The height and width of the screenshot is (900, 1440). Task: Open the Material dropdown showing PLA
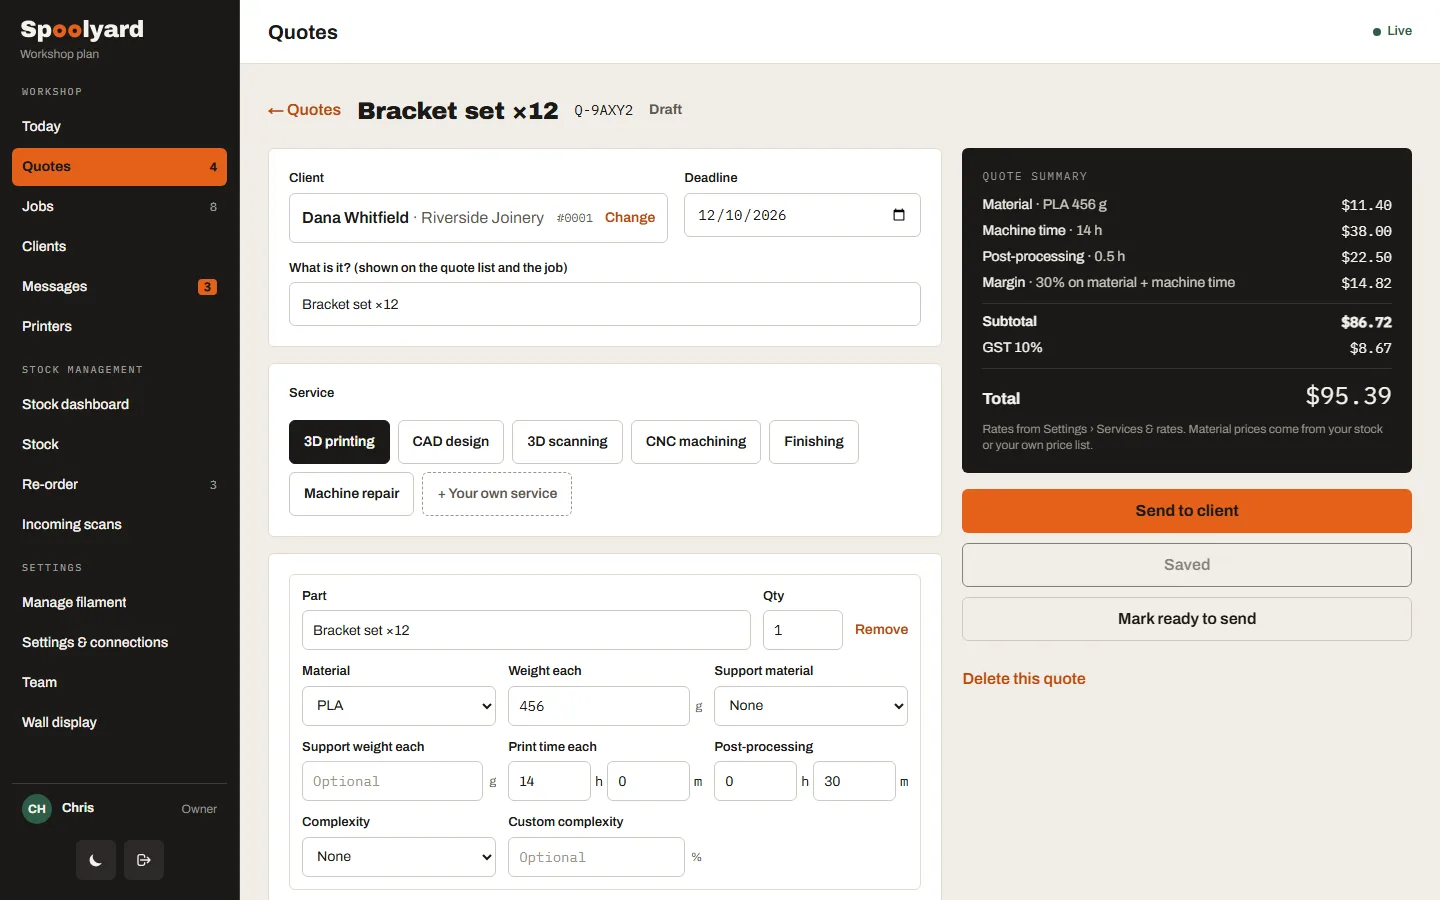click(399, 706)
